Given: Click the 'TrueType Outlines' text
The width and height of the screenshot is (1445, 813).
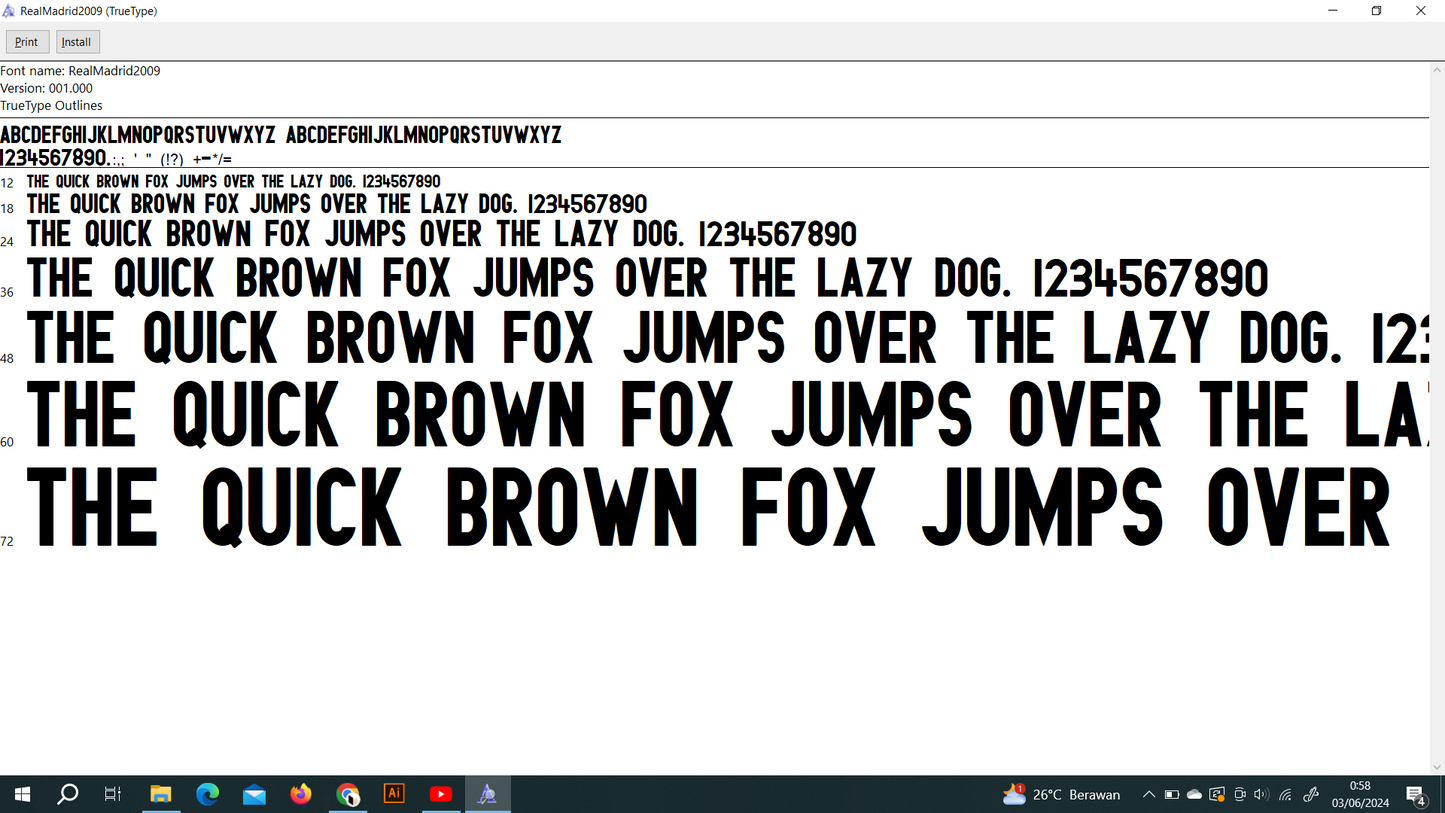Looking at the screenshot, I should [x=51, y=105].
